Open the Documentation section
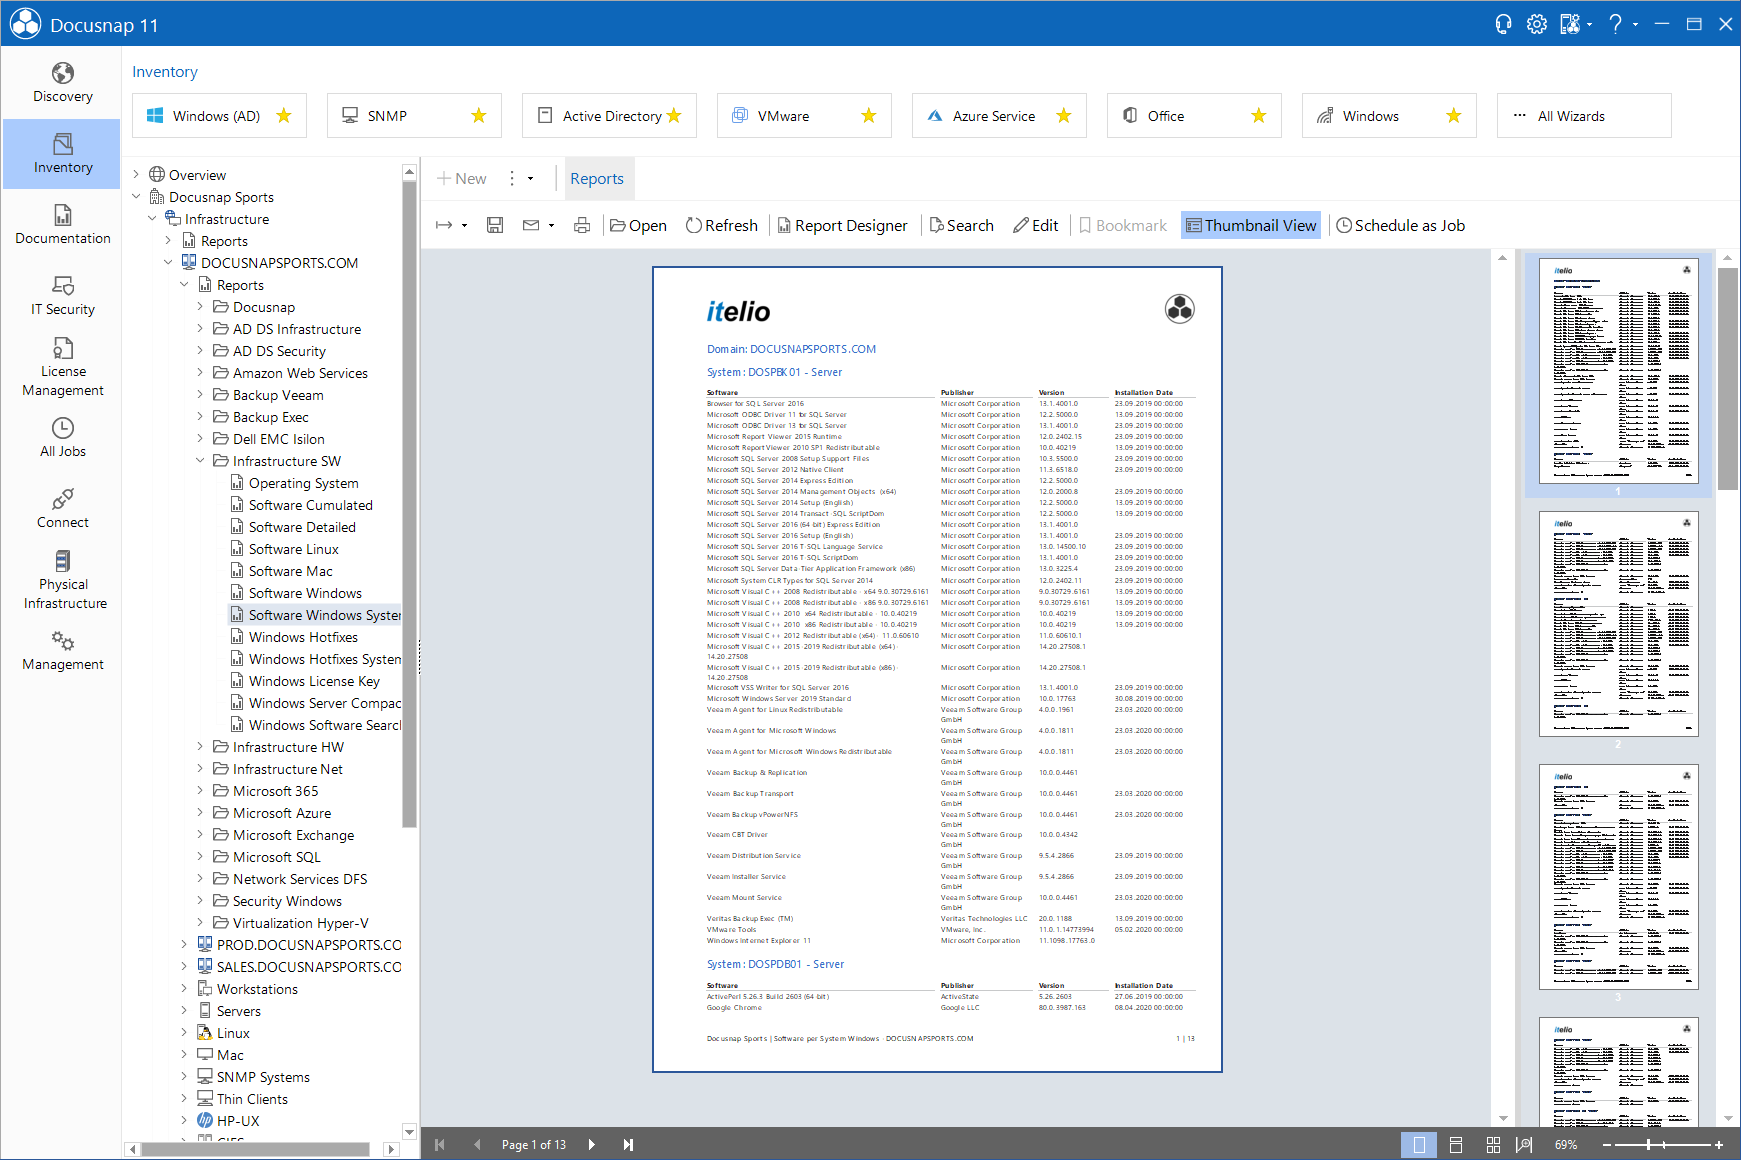Image resolution: width=1741 pixels, height=1160 pixels. [62, 225]
